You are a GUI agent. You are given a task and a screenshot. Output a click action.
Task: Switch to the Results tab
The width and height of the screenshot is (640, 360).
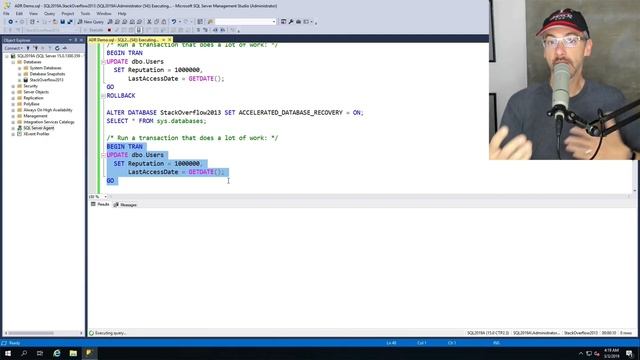point(100,204)
